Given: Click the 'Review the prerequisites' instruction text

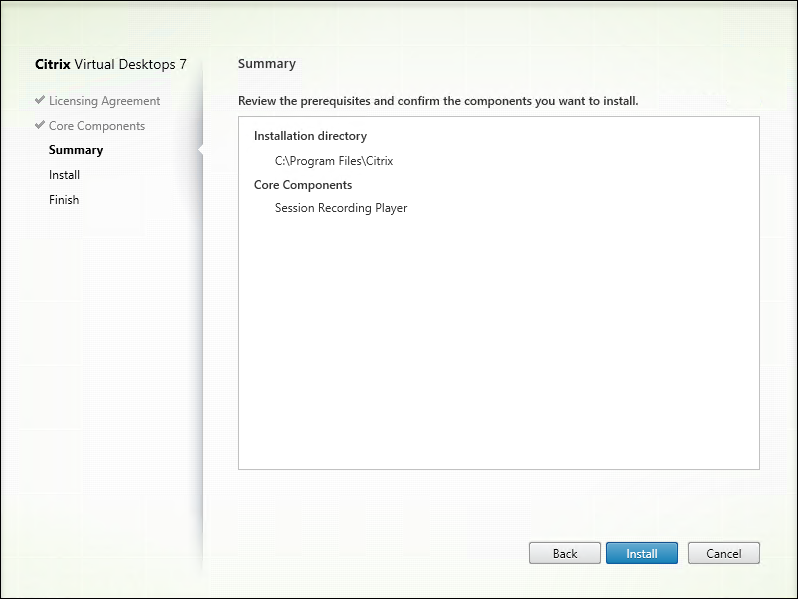Looking at the screenshot, I should (x=438, y=101).
